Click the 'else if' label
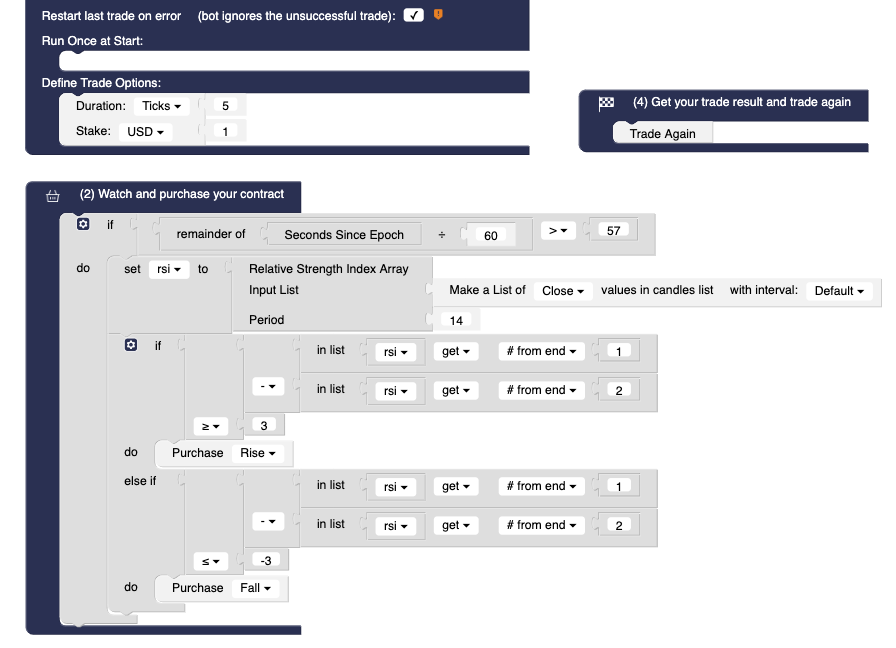 140,481
